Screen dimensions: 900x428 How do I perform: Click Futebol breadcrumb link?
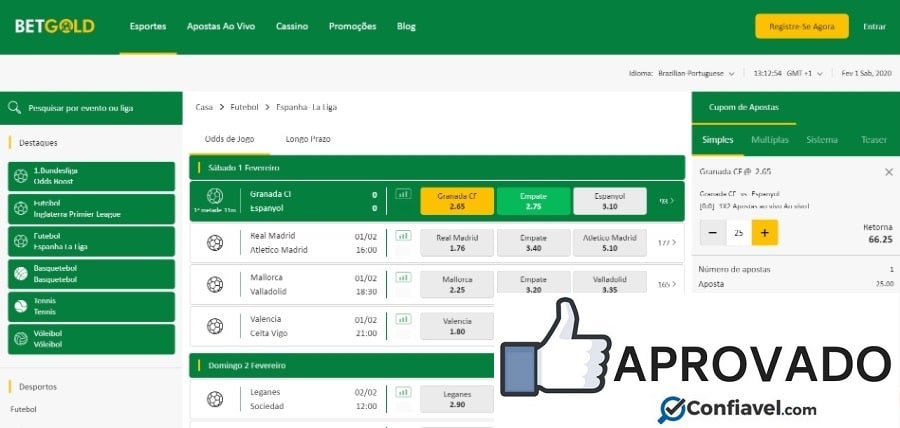click(x=244, y=107)
